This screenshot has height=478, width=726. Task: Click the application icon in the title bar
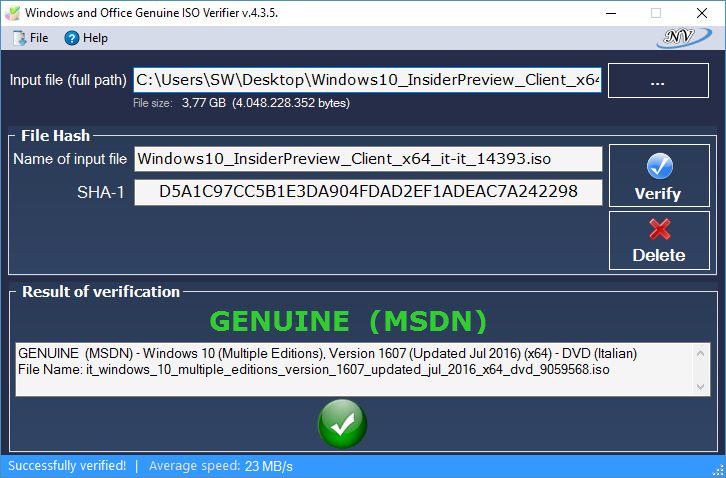[x=11, y=13]
